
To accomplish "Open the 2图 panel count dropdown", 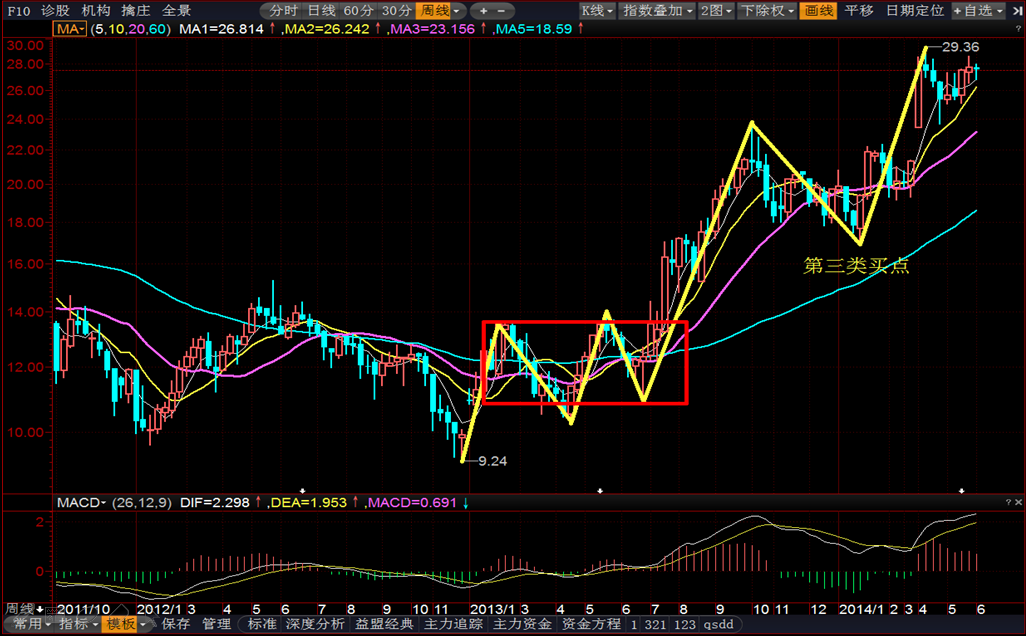I will (x=716, y=10).
